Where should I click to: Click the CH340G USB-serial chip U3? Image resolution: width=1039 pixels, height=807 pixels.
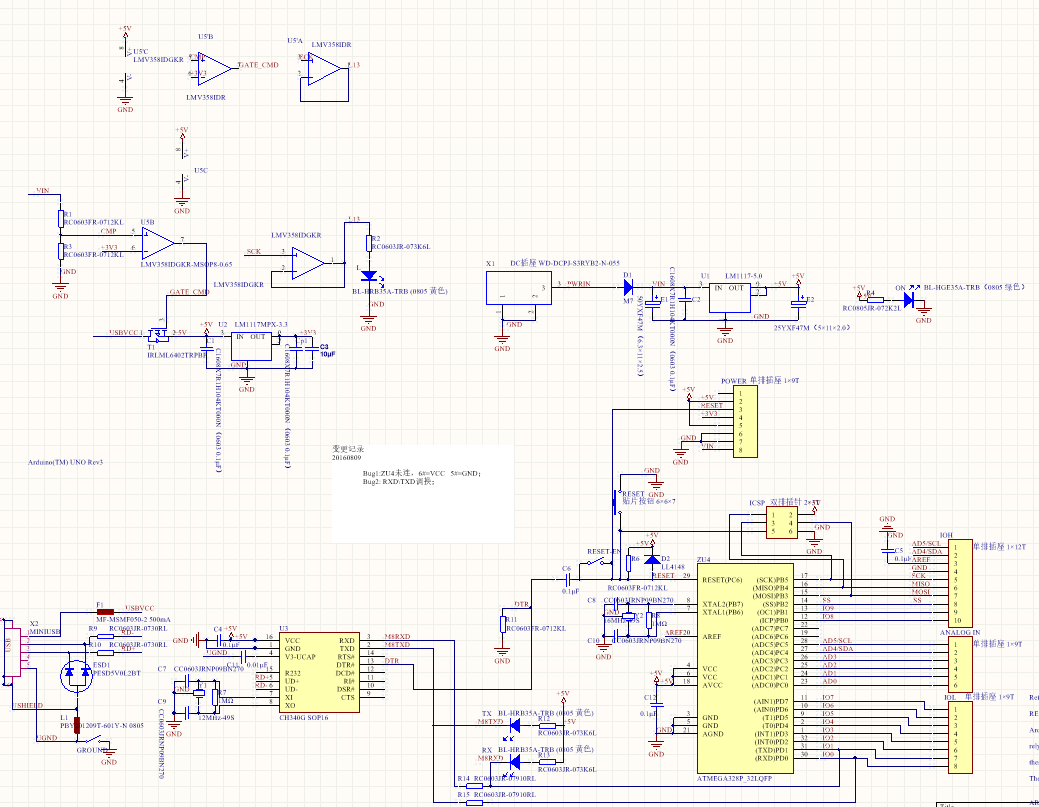point(318,670)
